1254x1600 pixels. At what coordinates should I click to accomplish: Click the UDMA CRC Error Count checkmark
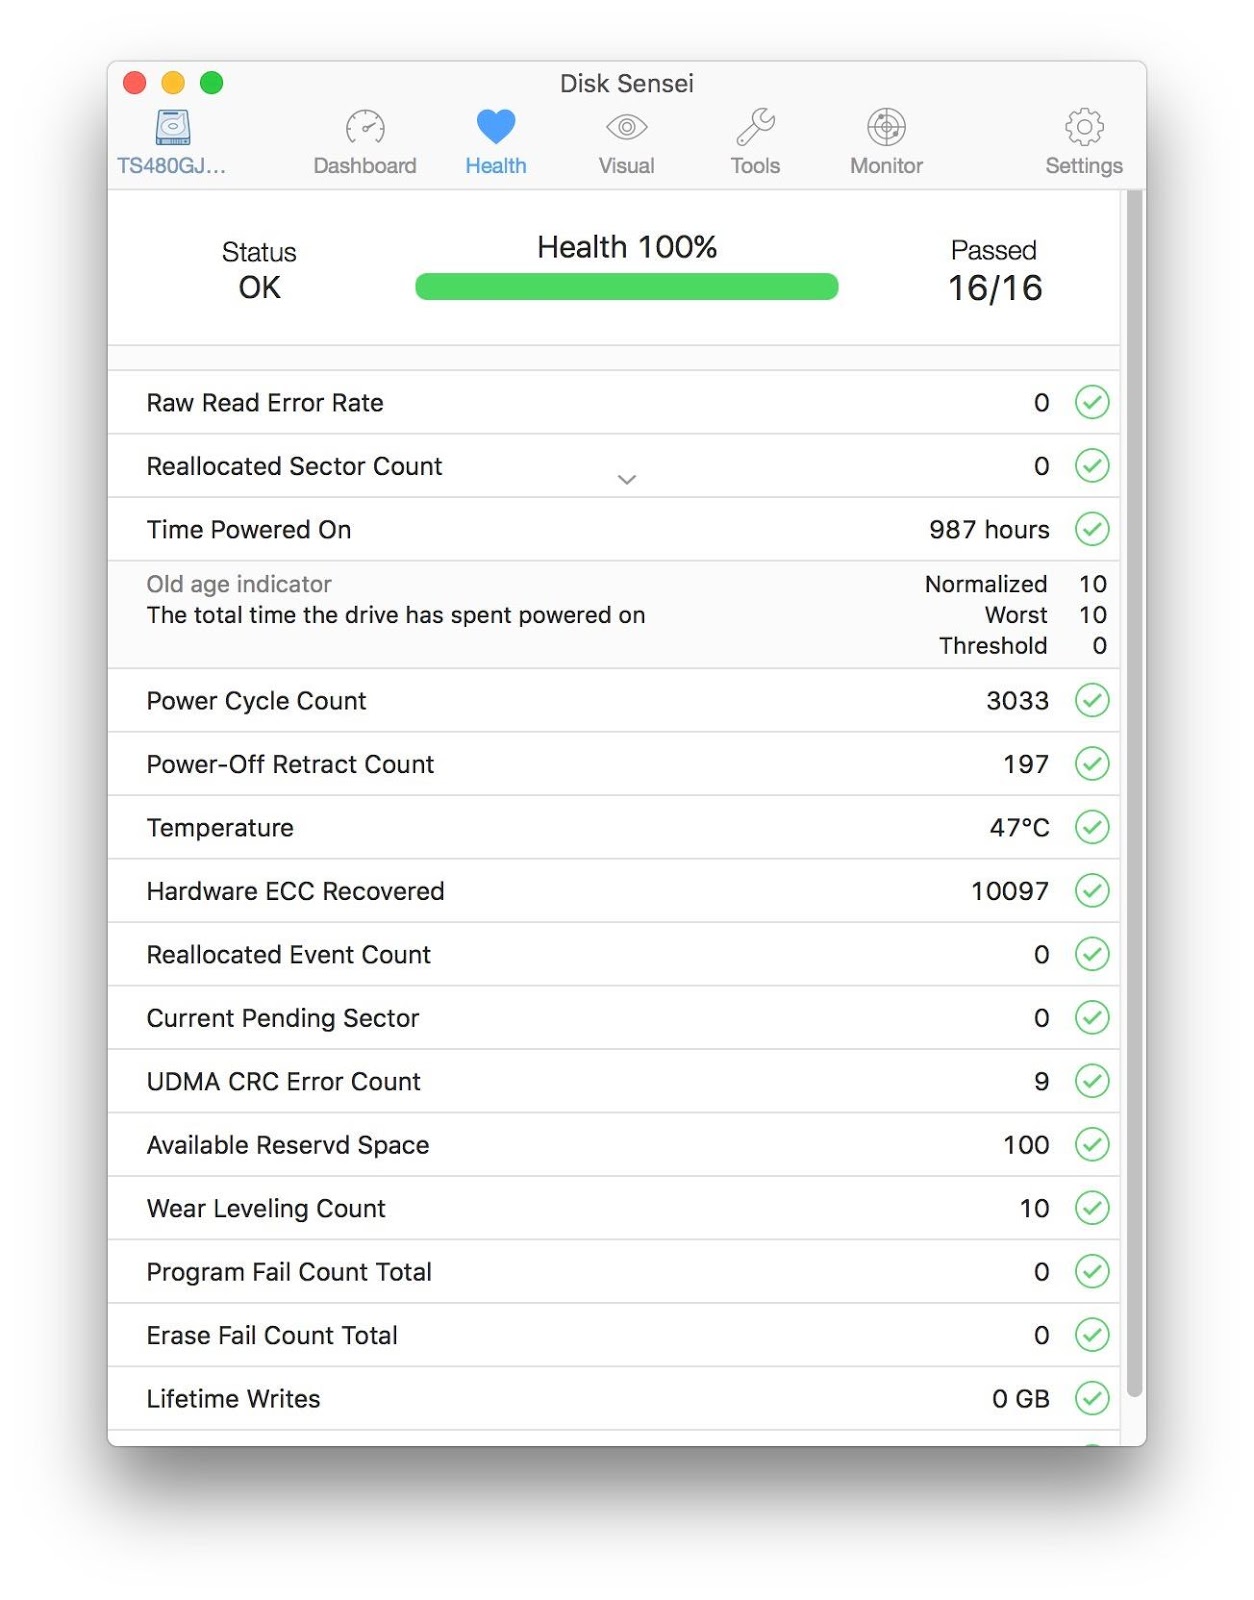pyautogui.click(x=1092, y=1081)
